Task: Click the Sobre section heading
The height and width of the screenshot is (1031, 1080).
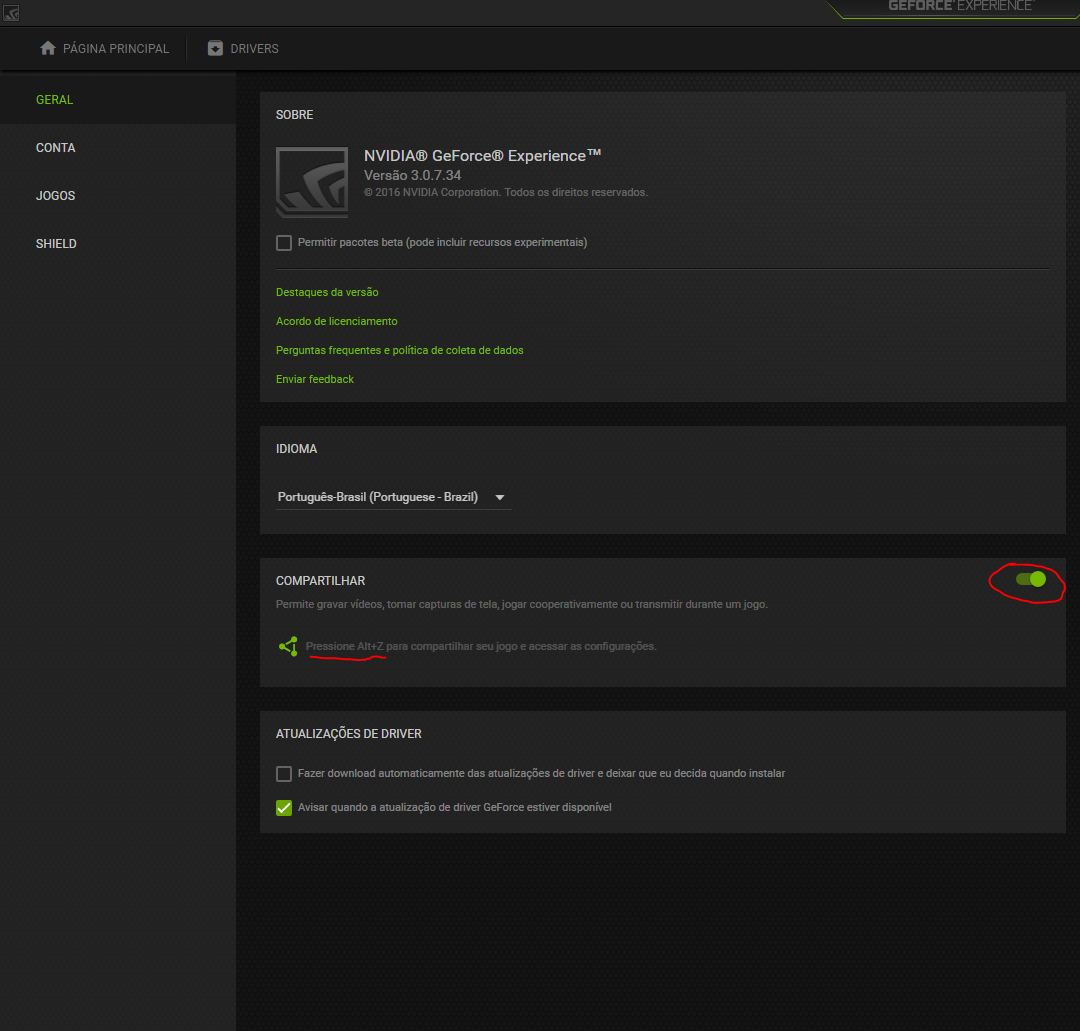Action: click(294, 114)
